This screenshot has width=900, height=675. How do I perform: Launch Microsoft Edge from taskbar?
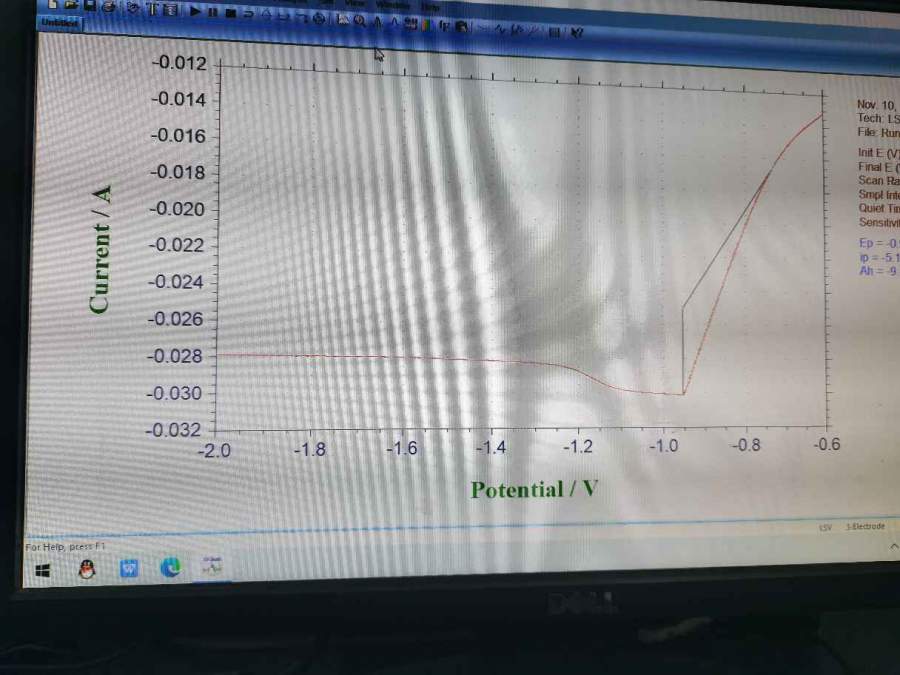coord(171,568)
